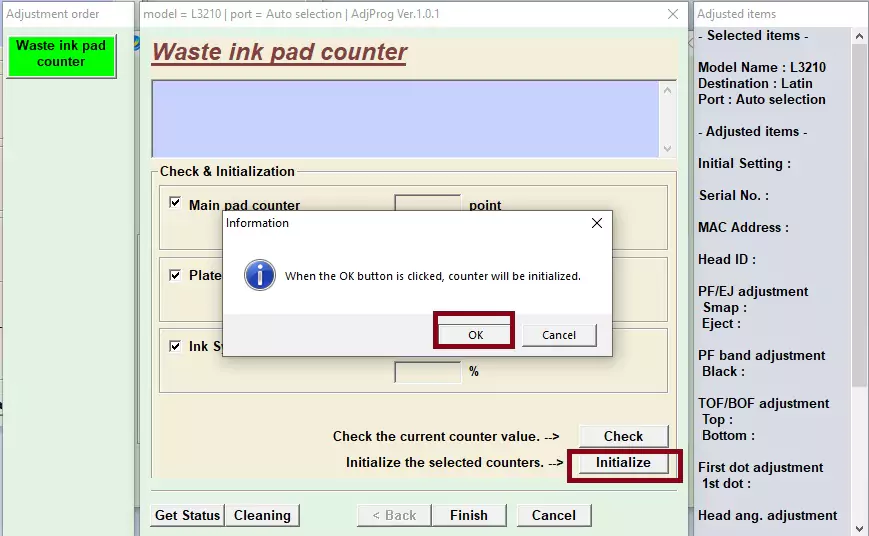The width and height of the screenshot is (869, 536).
Task: Click Cancel in the Information dialog
Action: coord(559,335)
